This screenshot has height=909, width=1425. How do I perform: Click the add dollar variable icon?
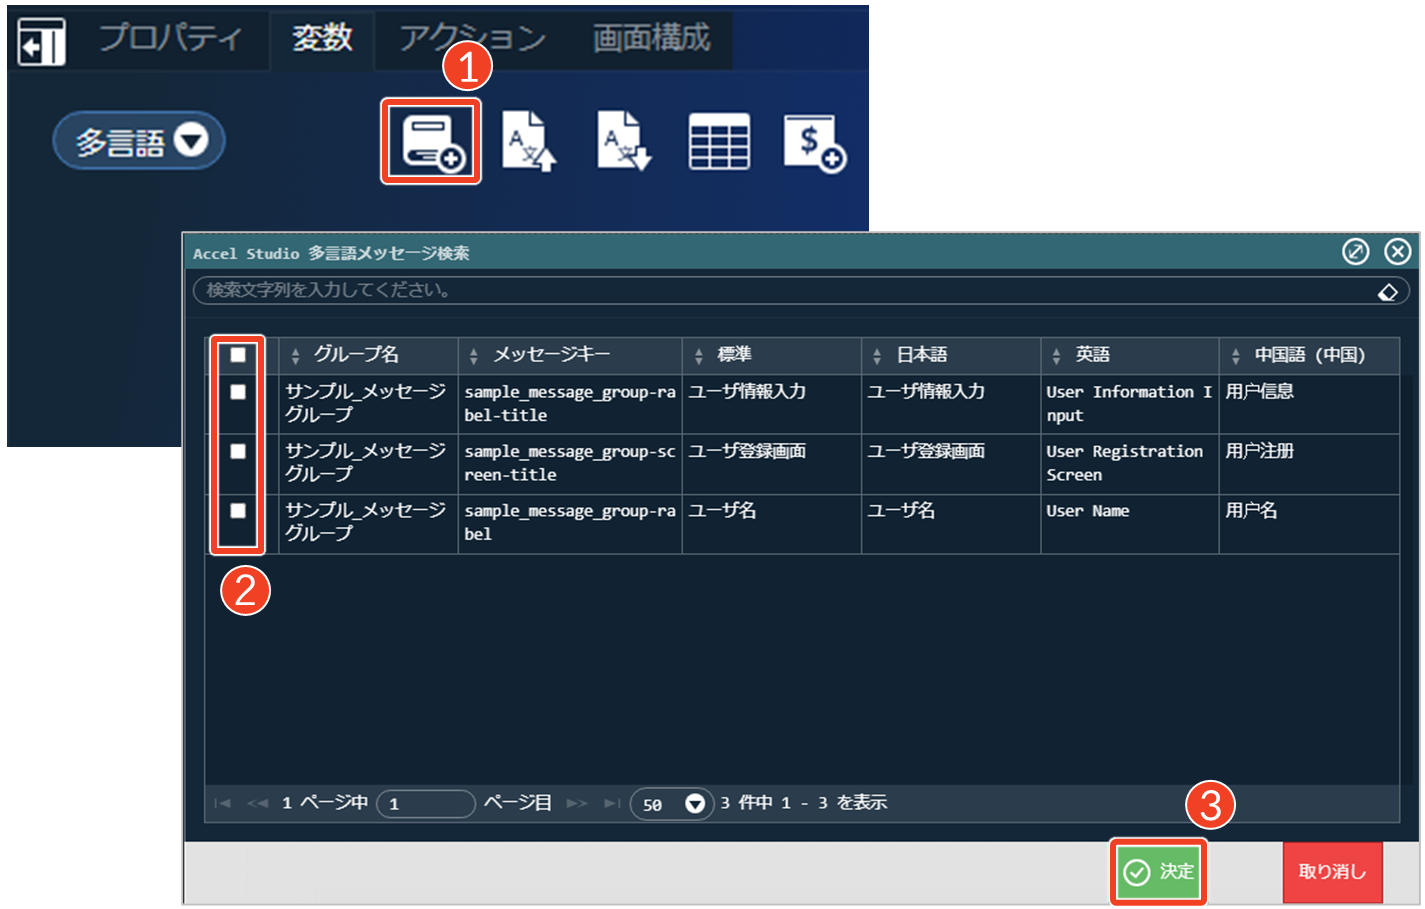coord(814,142)
